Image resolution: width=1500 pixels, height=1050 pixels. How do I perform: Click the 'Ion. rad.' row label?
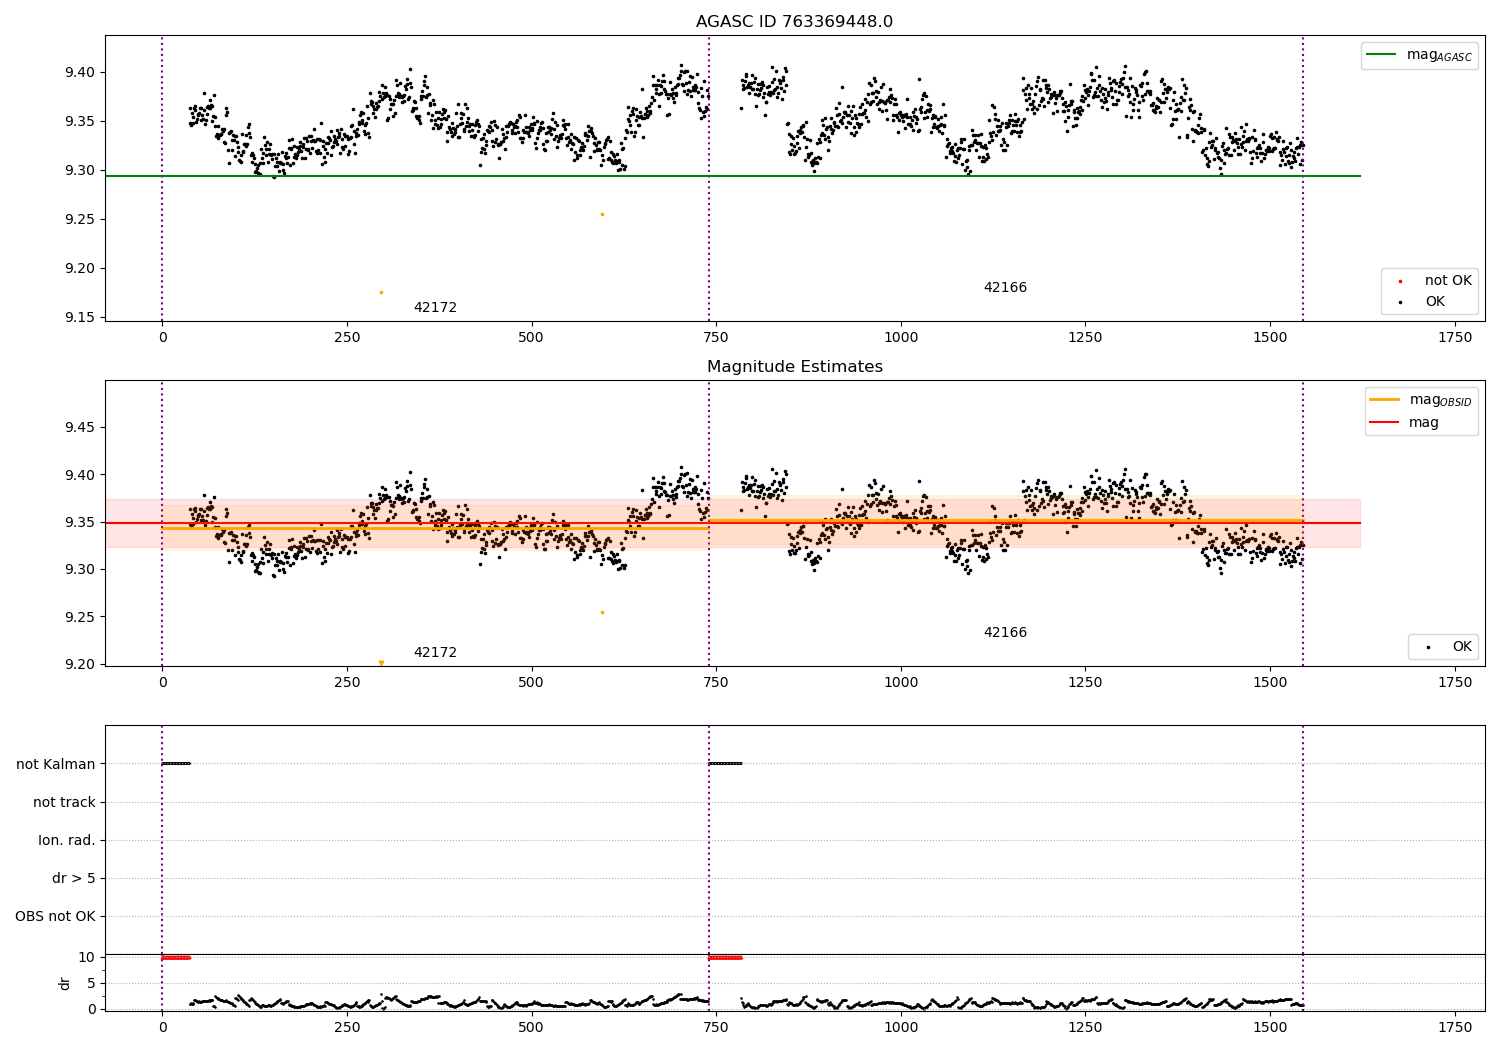(67, 840)
